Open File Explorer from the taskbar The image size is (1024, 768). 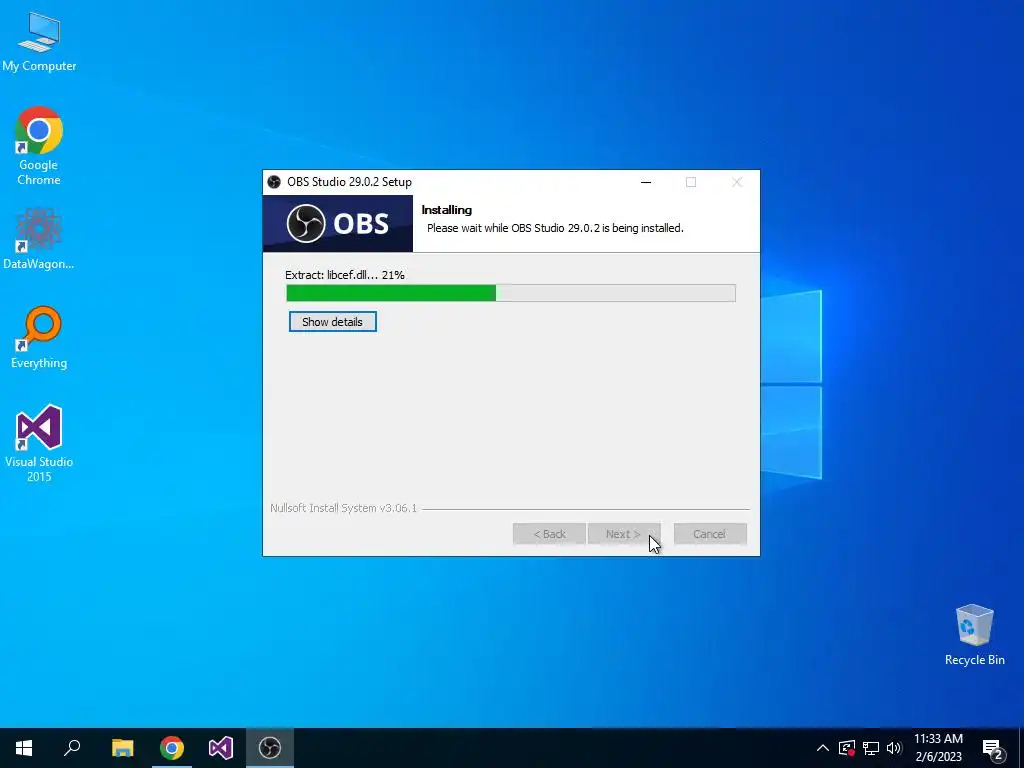tap(122, 748)
